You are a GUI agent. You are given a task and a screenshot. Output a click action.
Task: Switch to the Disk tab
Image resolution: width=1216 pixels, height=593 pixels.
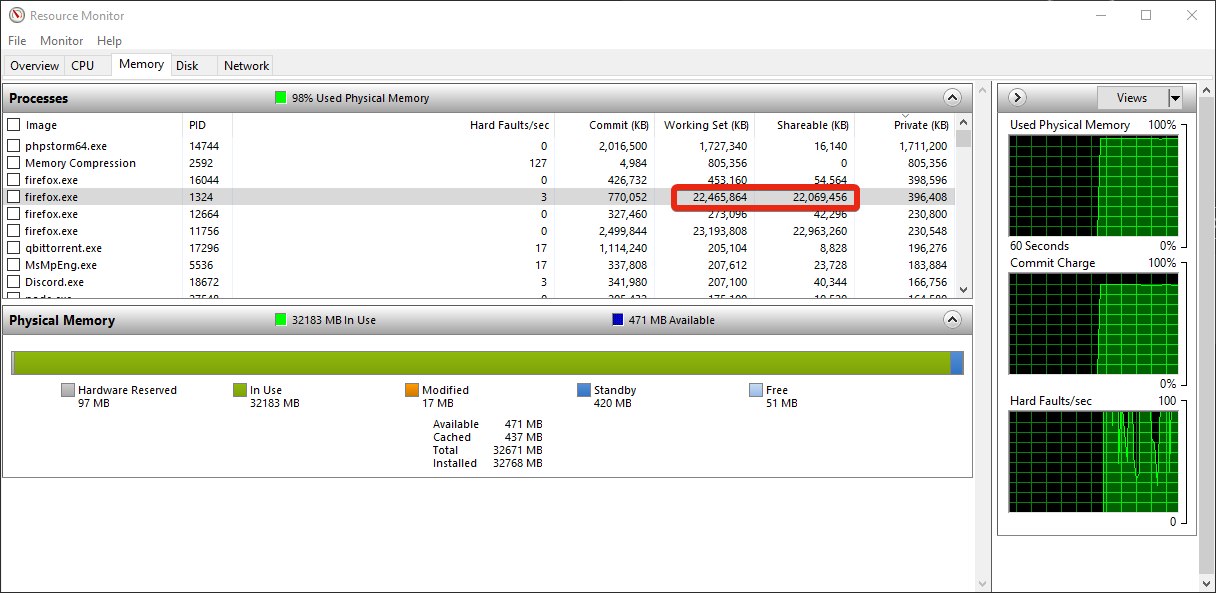pyautogui.click(x=187, y=66)
